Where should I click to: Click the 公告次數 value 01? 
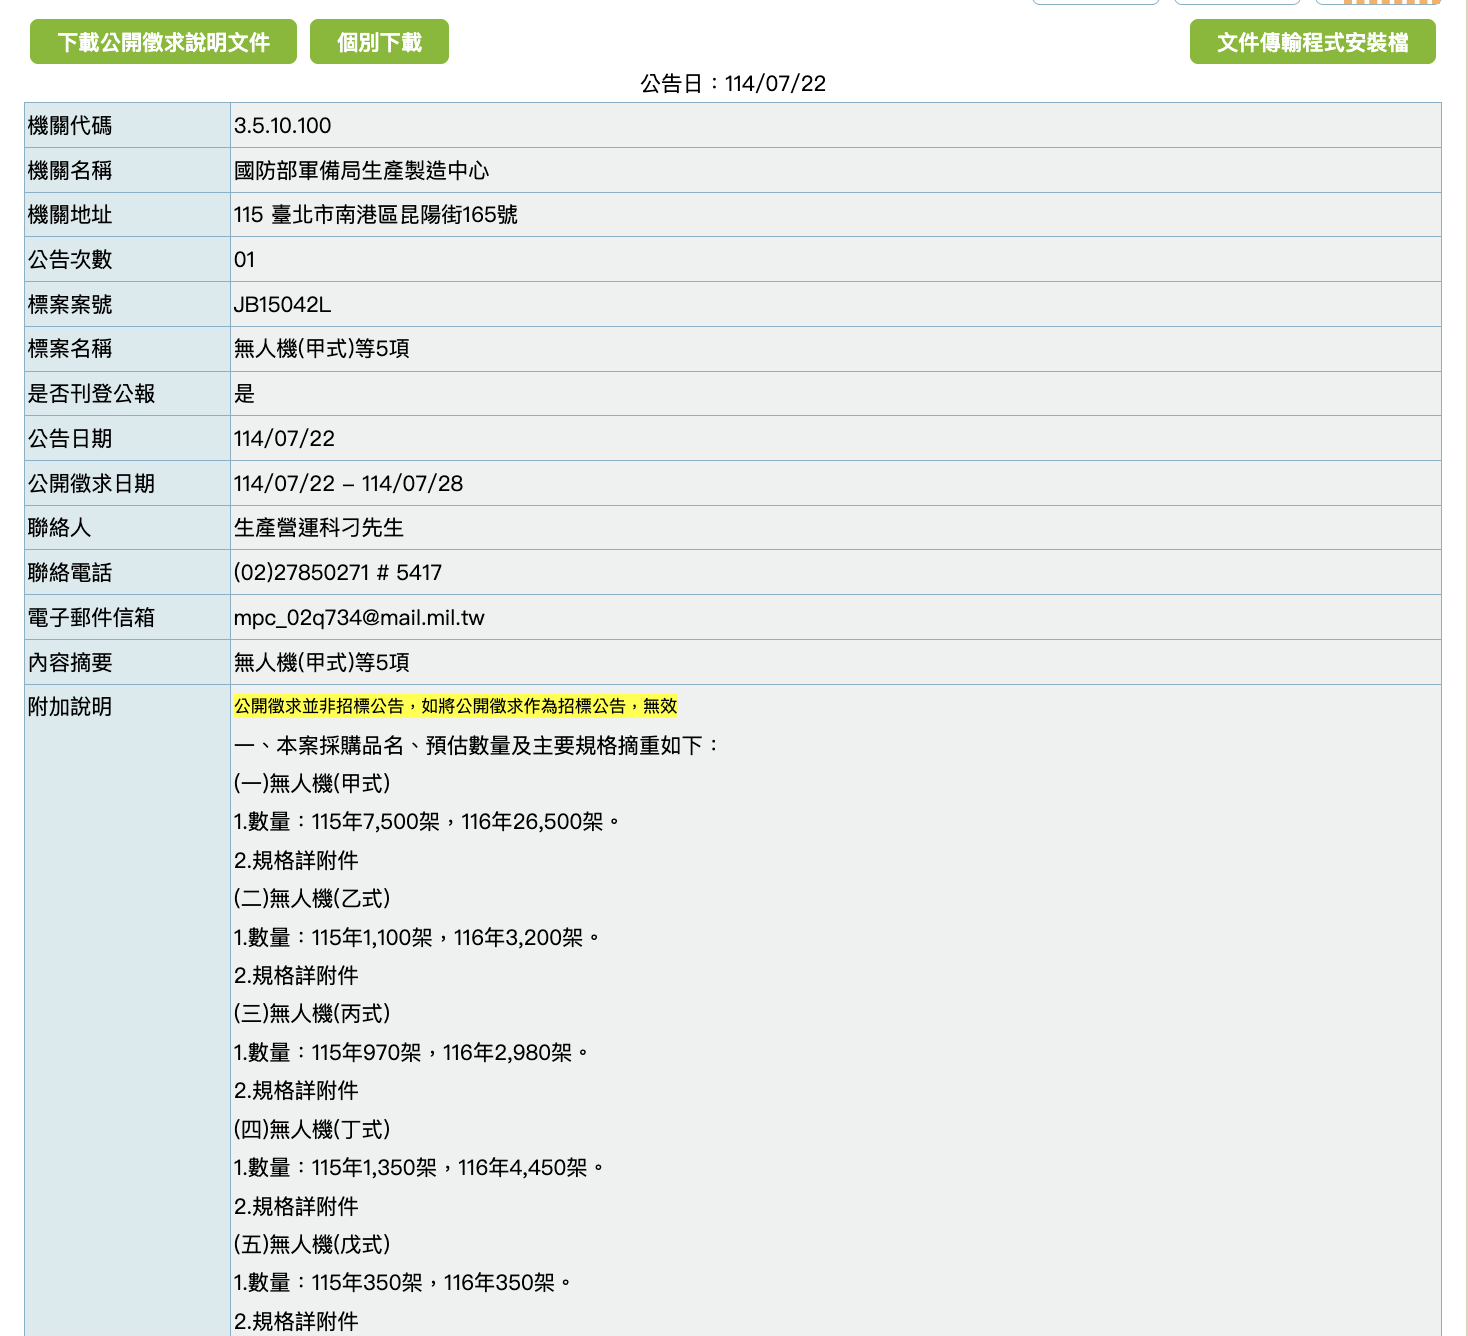tap(244, 260)
